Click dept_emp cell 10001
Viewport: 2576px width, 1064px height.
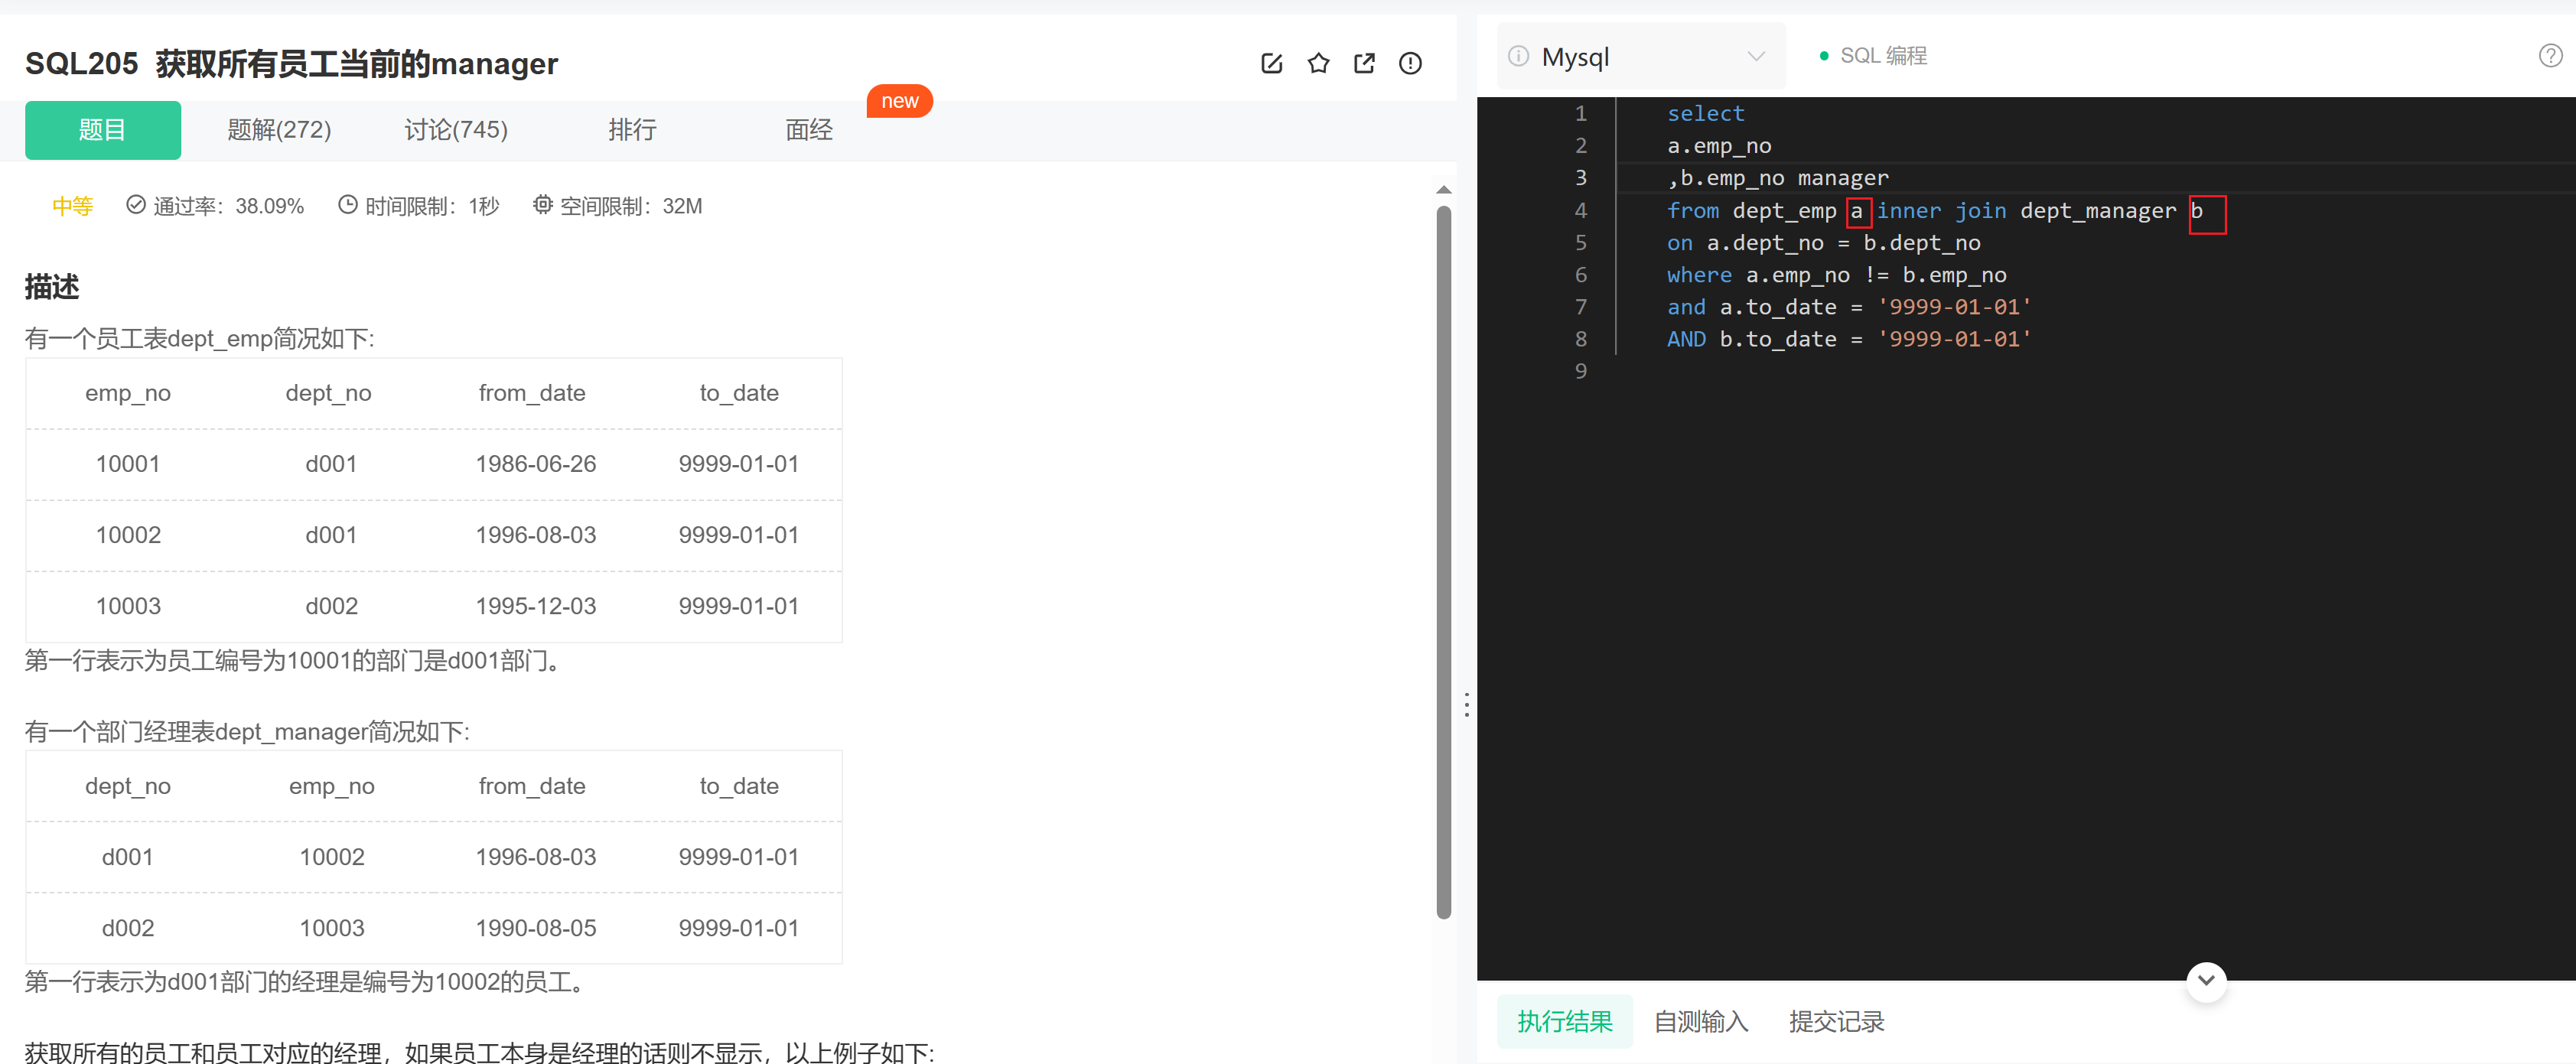tap(128, 464)
